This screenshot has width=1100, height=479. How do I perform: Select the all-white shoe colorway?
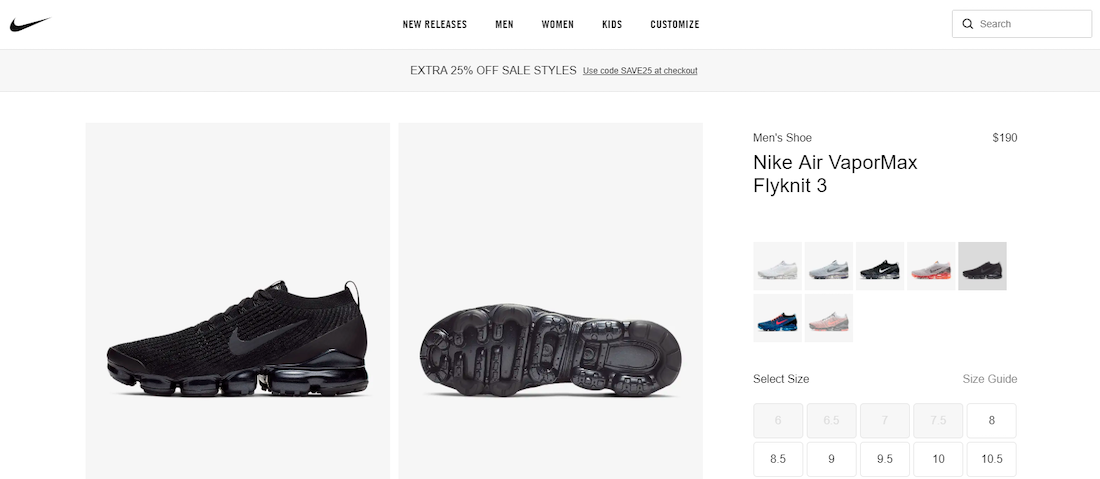(x=777, y=266)
